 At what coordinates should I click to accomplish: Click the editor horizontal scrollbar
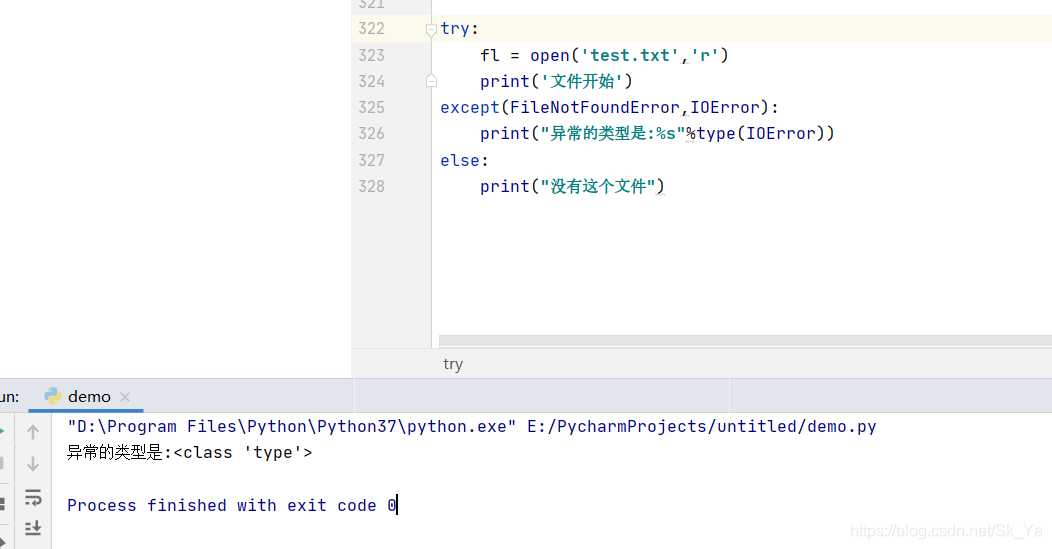[x=745, y=341]
